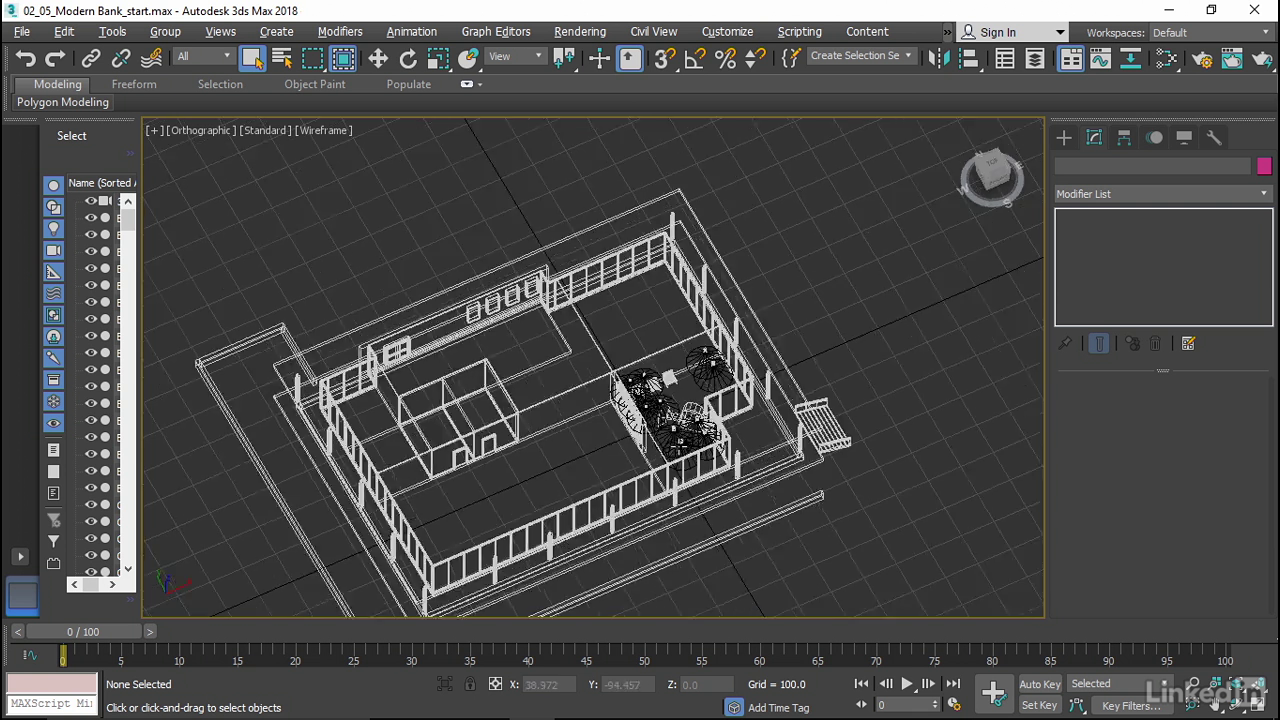Open the Workspaces Default dropdown

pos(1210,33)
